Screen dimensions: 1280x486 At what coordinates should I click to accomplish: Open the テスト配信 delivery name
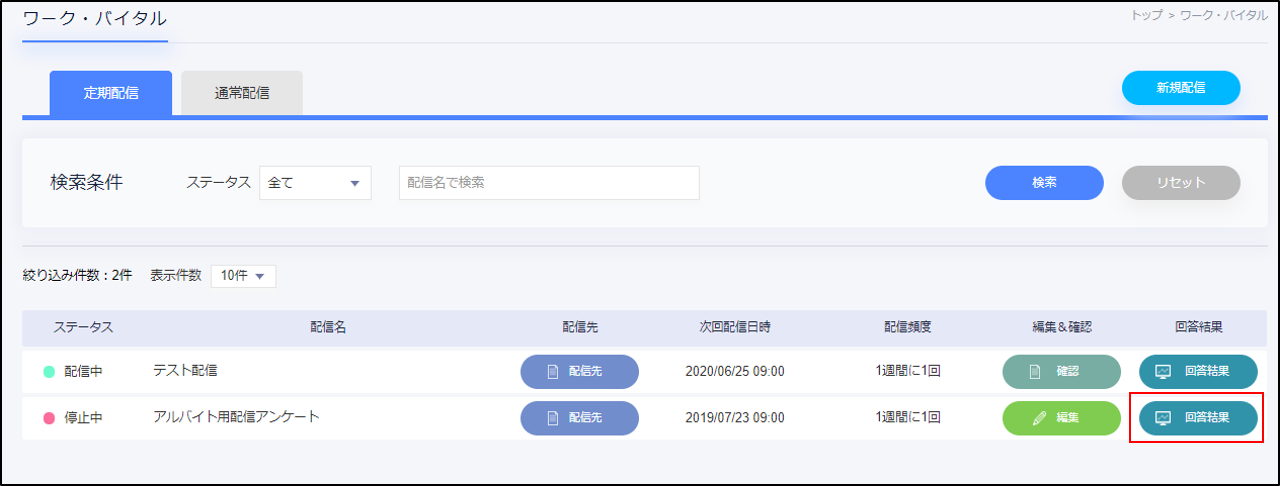[185, 370]
